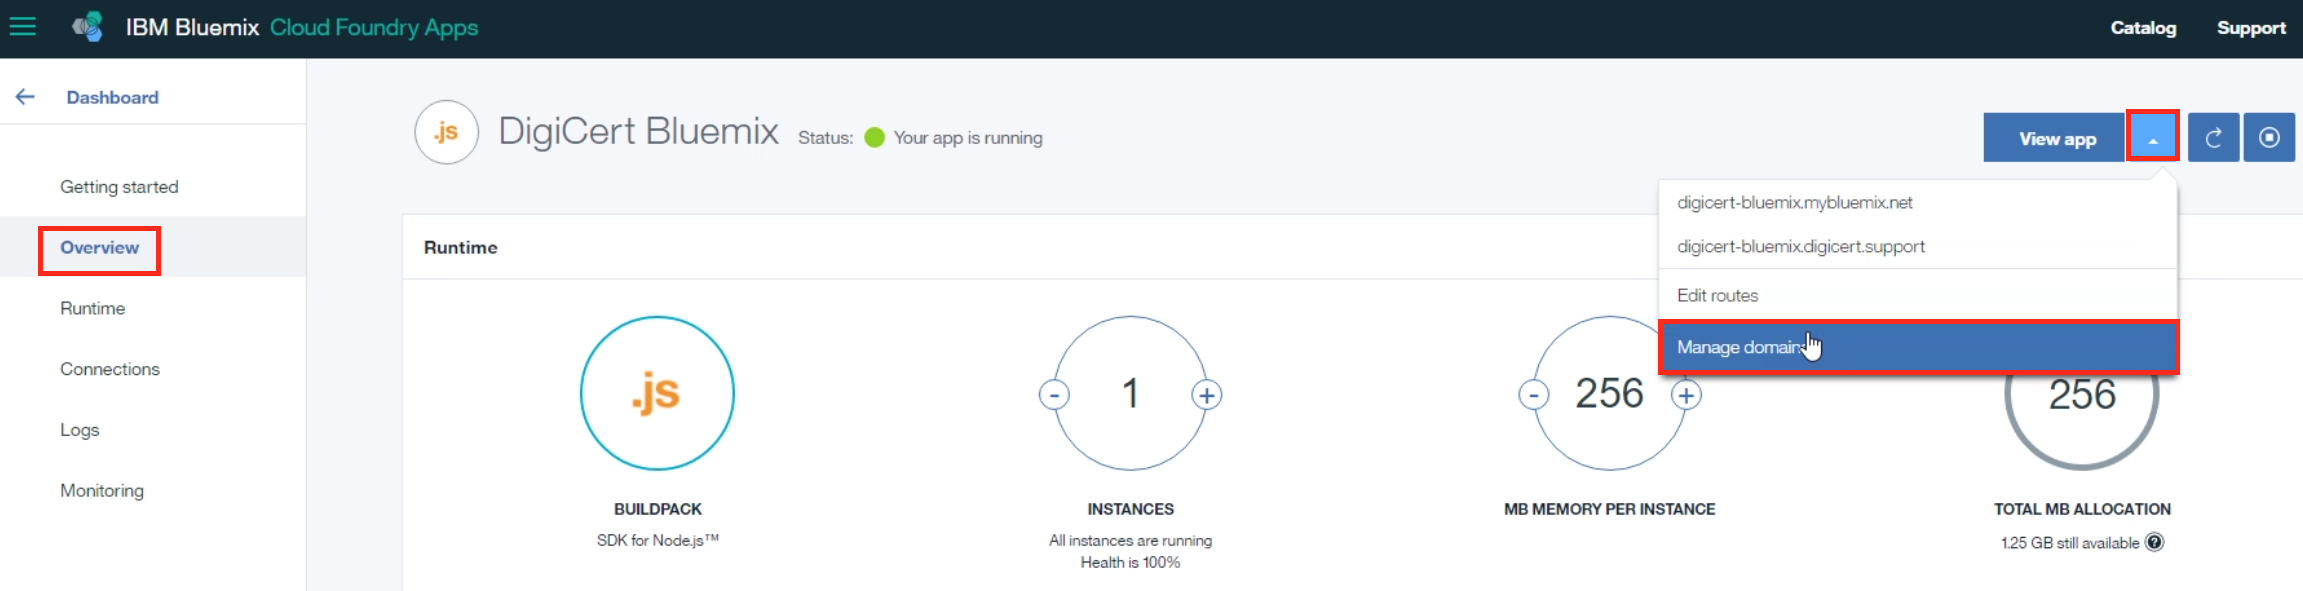This screenshot has width=2303, height=591.
Task: Click the back arrow beside Dashboard
Action: 25,97
